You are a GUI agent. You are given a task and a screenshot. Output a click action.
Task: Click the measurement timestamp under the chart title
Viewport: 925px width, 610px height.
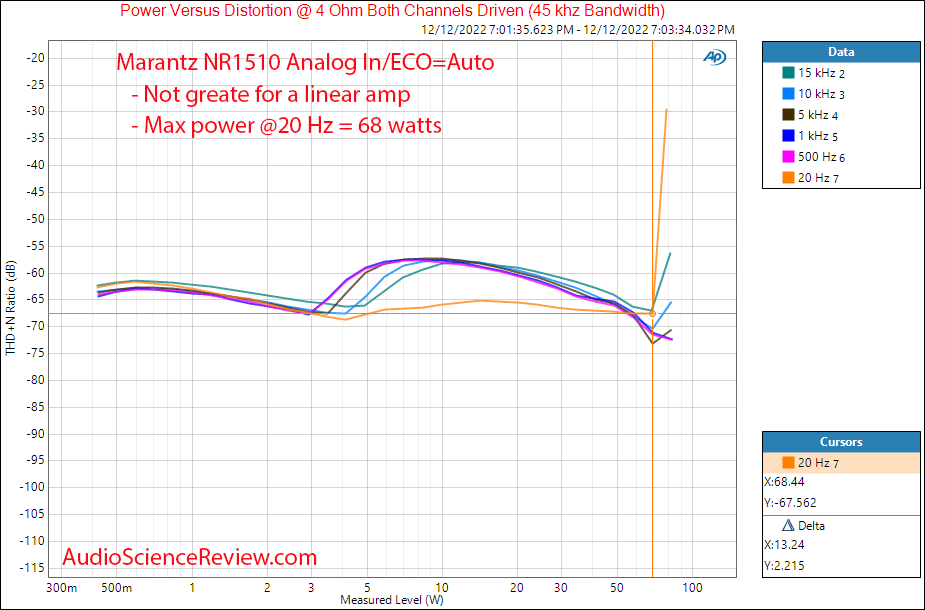pyautogui.click(x=578, y=29)
